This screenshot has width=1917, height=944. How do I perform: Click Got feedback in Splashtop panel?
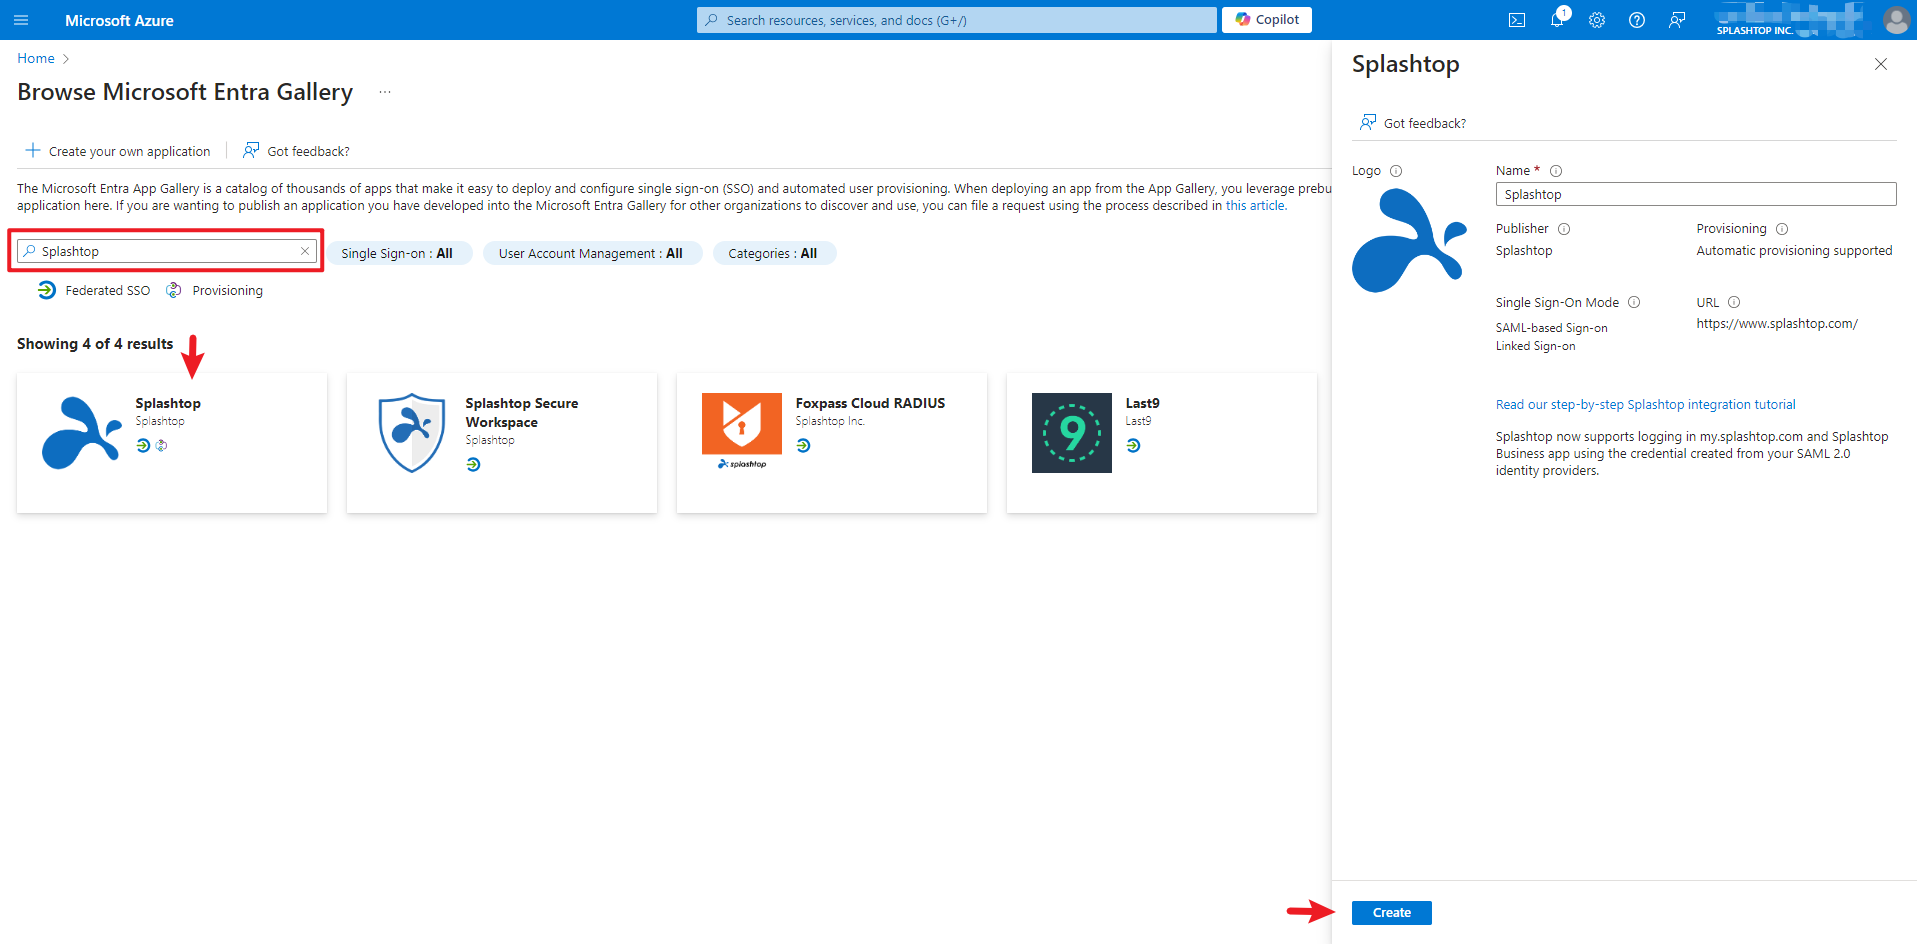pyautogui.click(x=1413, y=123)
